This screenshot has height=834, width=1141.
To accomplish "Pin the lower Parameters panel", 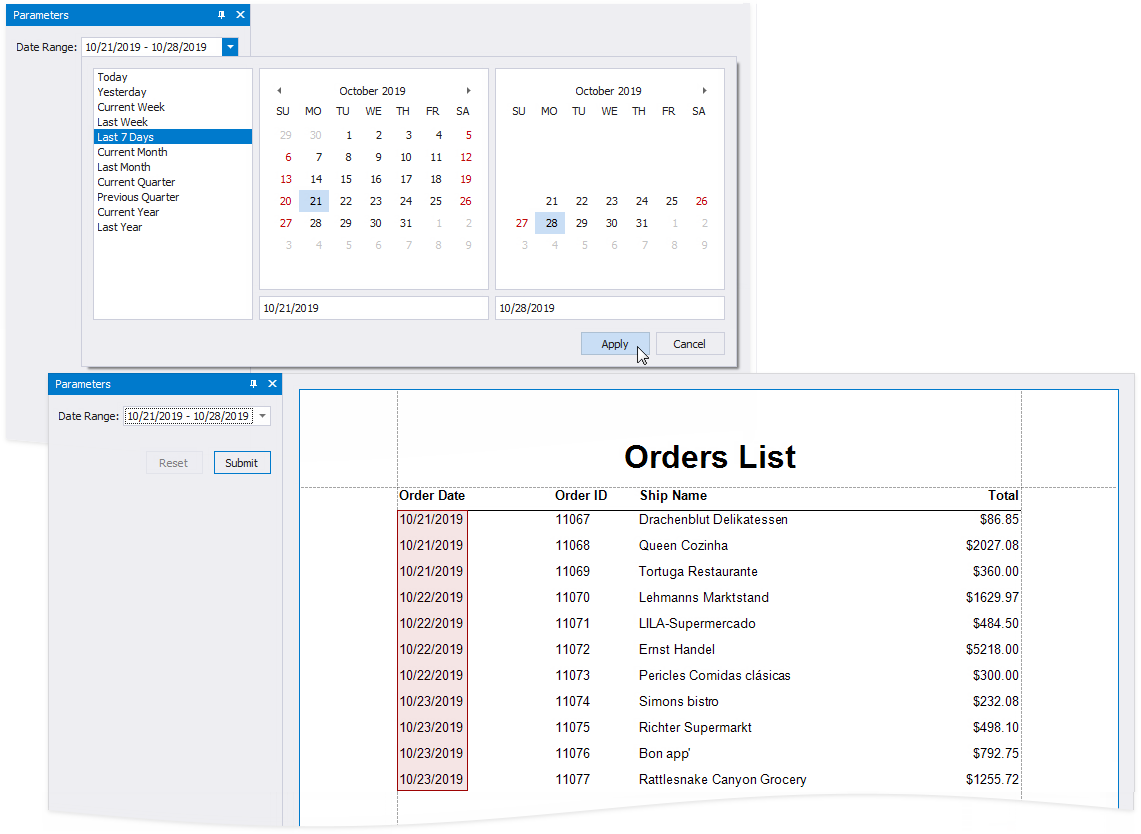I will coord(254,384).
